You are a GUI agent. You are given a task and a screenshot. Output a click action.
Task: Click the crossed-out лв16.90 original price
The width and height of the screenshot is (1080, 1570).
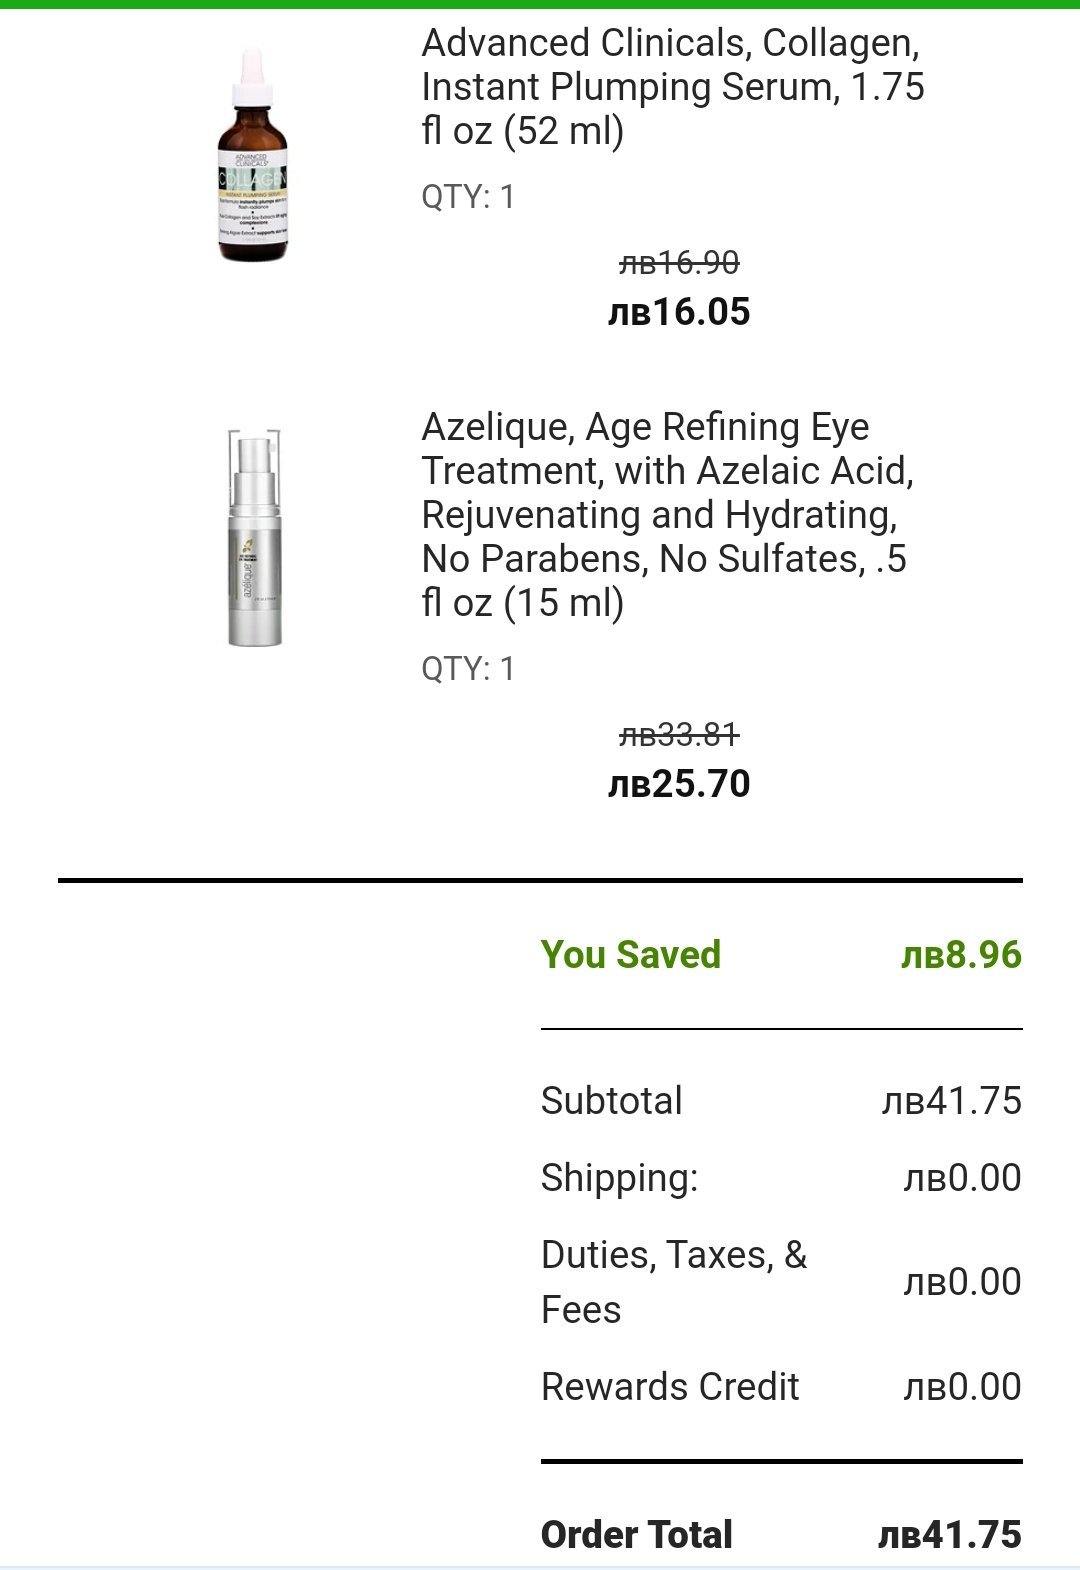tap(679, 263)
